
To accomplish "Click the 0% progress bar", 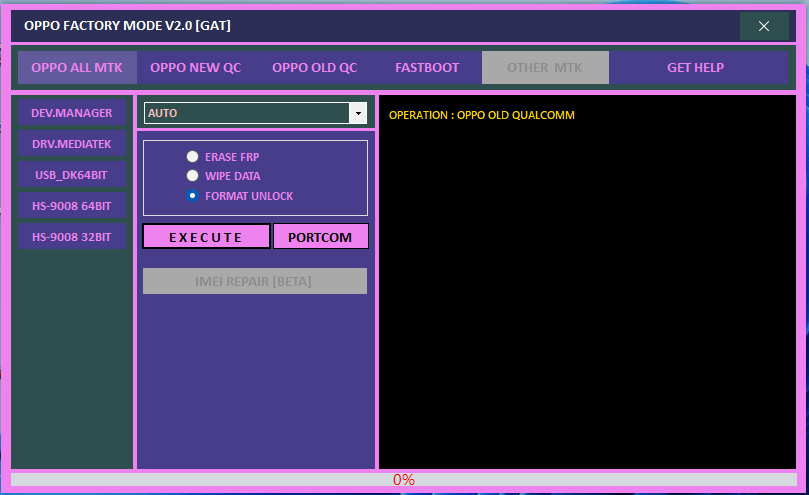I will pyautogui.click(x=404, y=480).
